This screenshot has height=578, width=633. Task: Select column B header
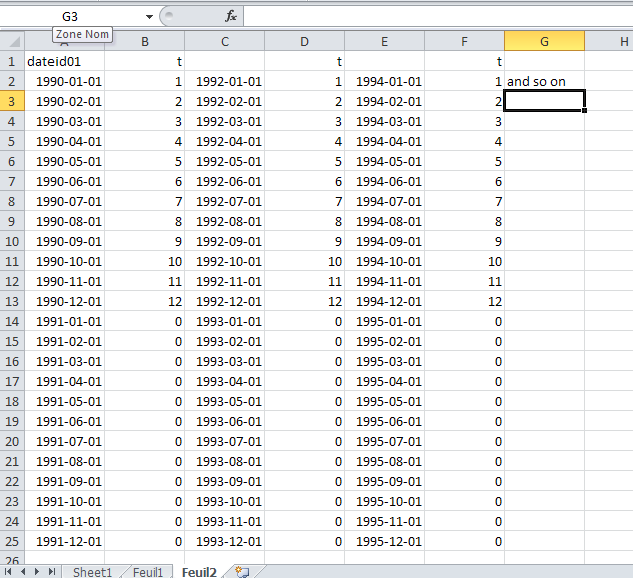pos(145,41)
